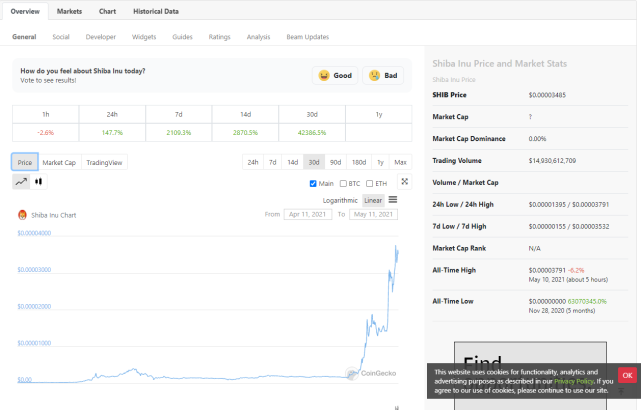Open the Historical Data tab

(156, 11)
